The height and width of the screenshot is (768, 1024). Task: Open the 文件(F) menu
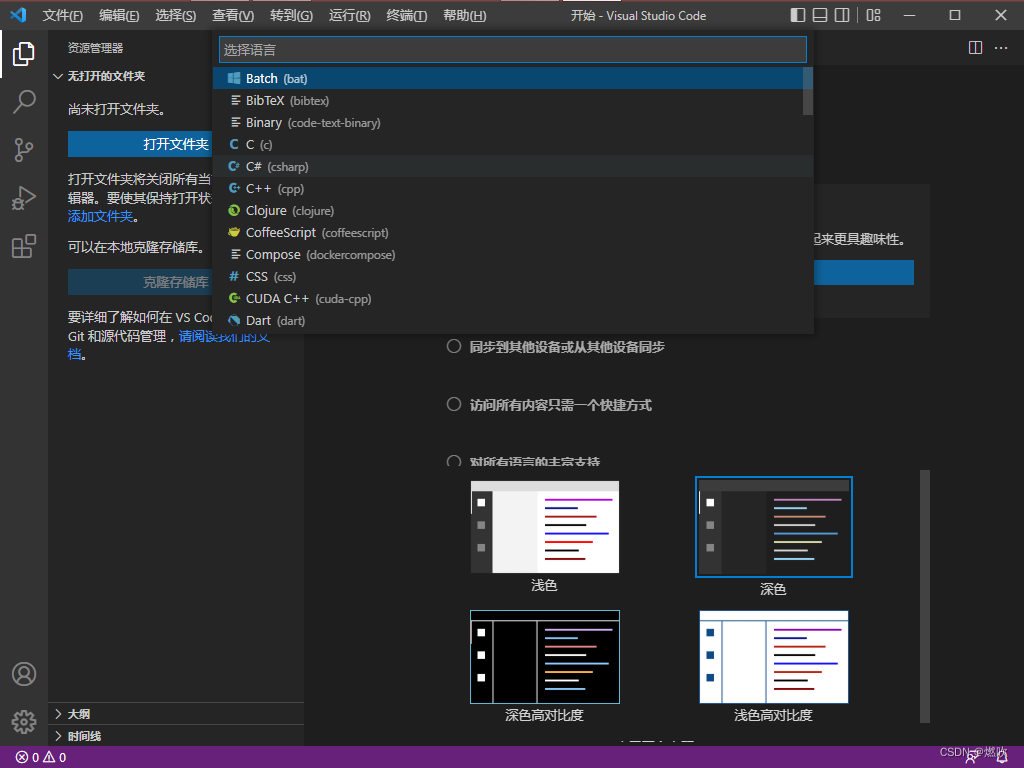click(x=63, y=15)
